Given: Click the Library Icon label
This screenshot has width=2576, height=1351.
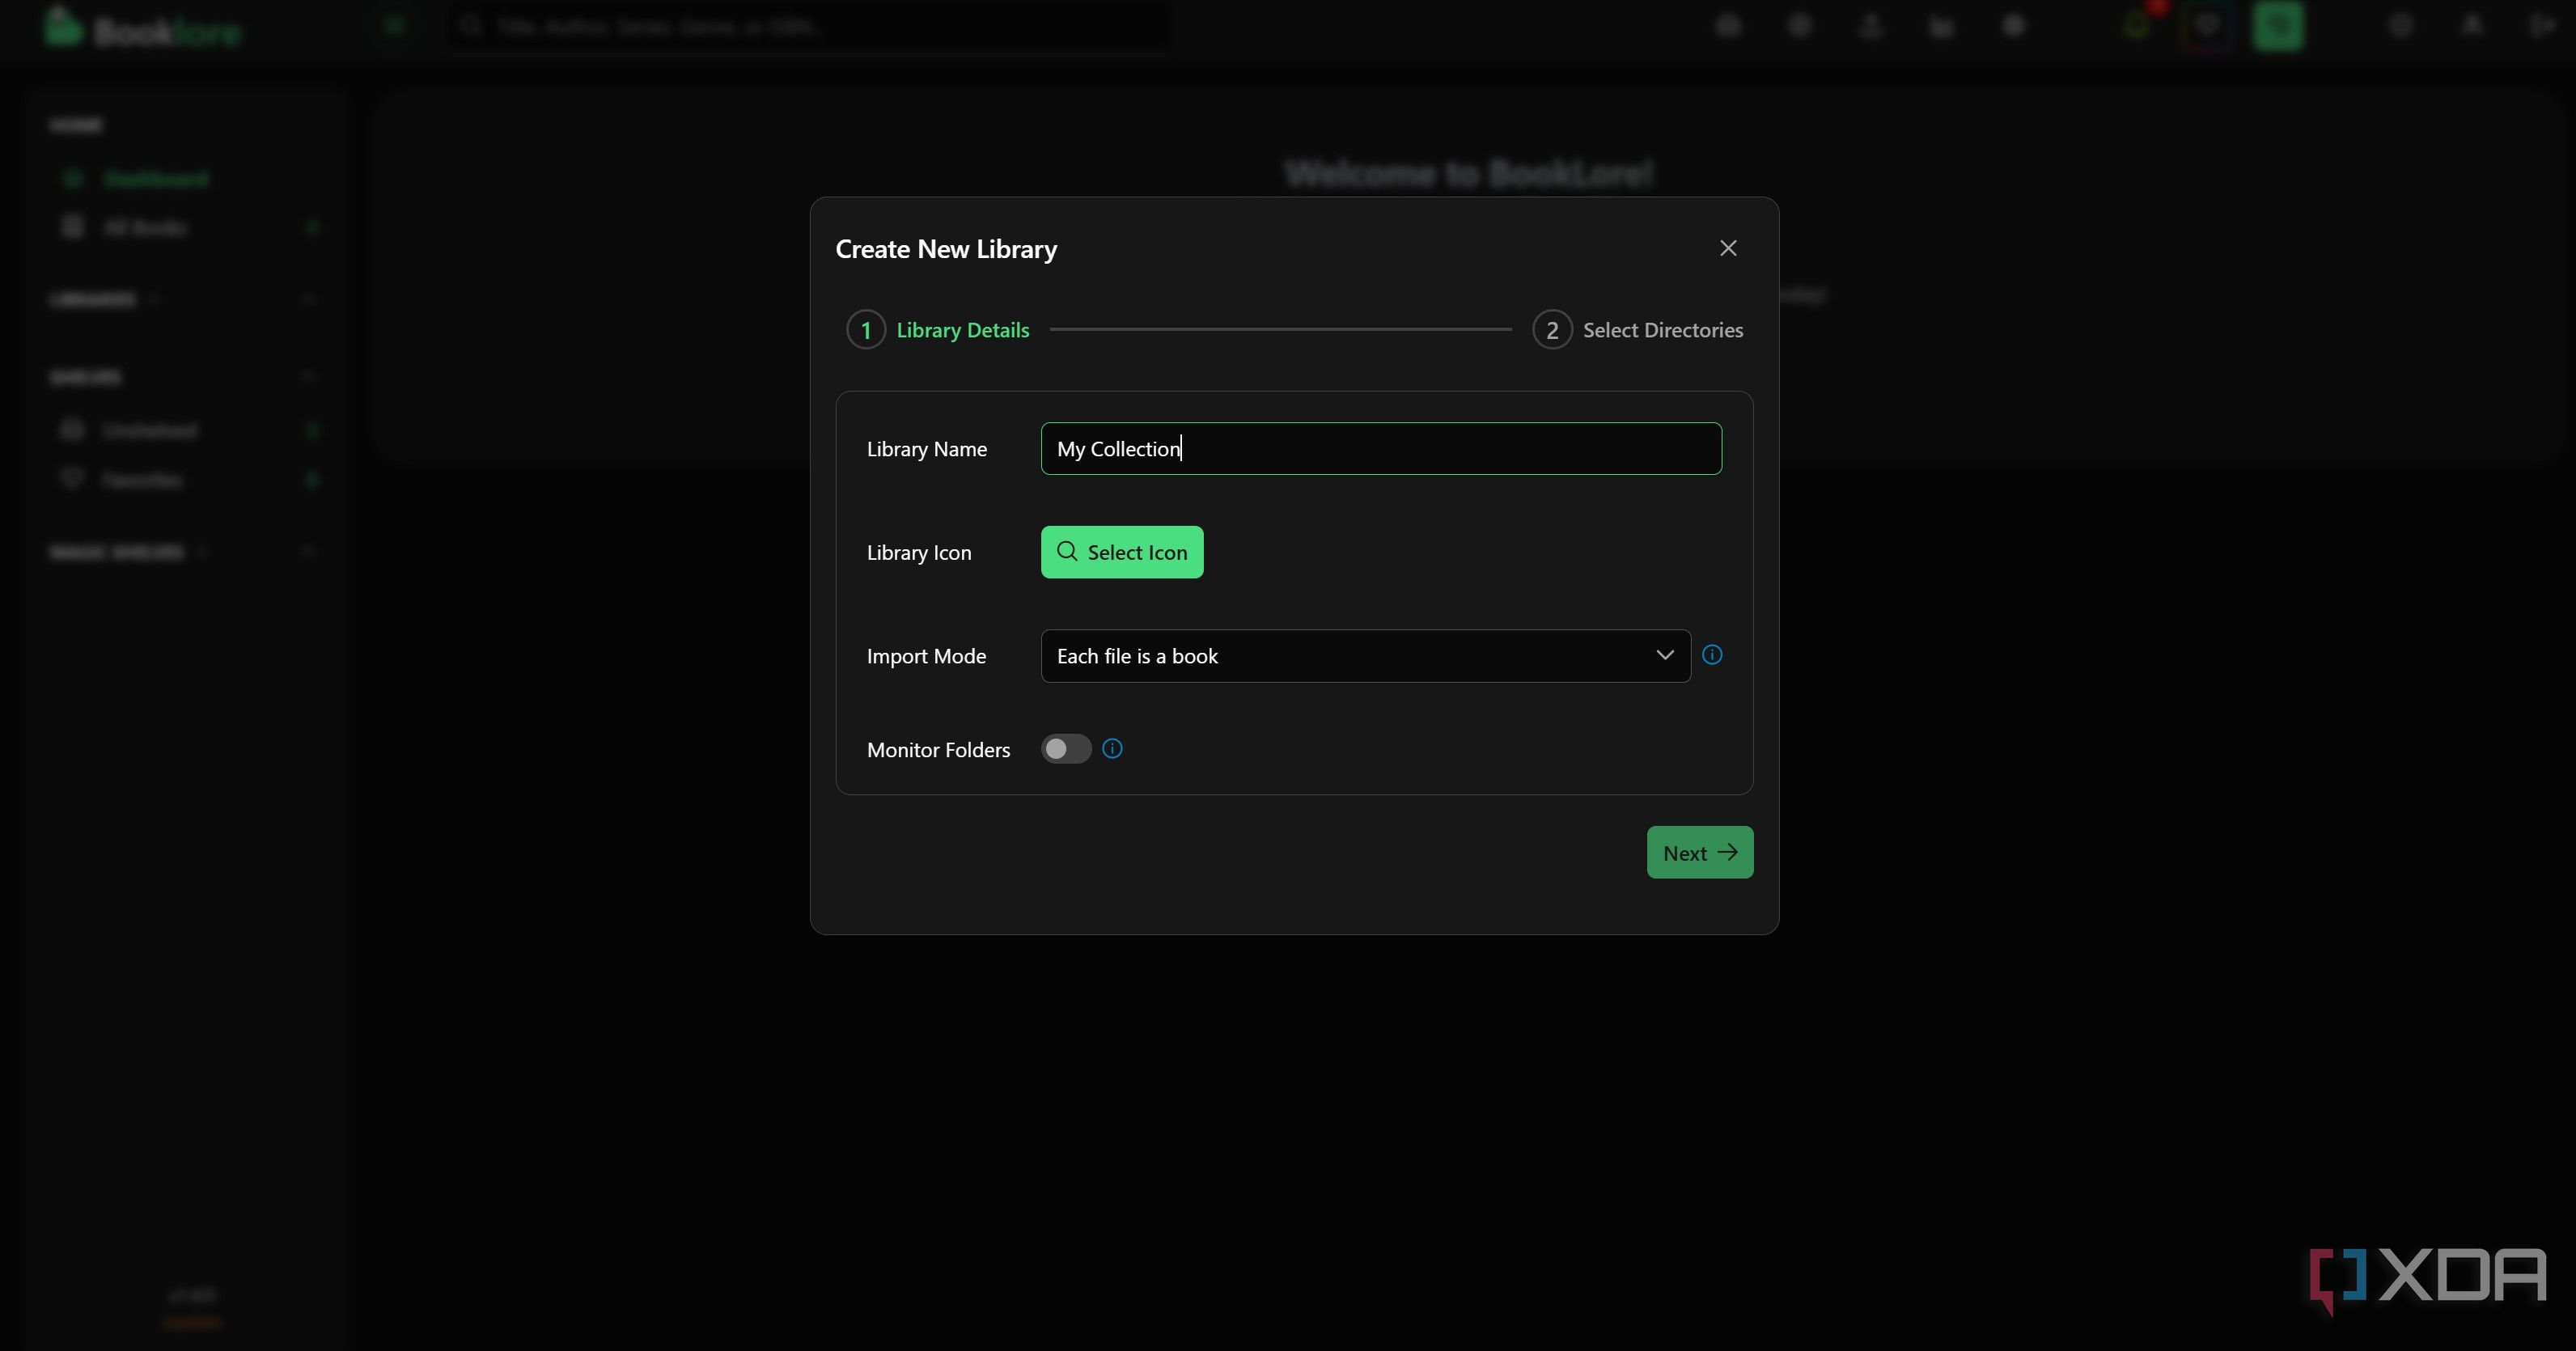Looking at the screenshot, I should 919,552.
